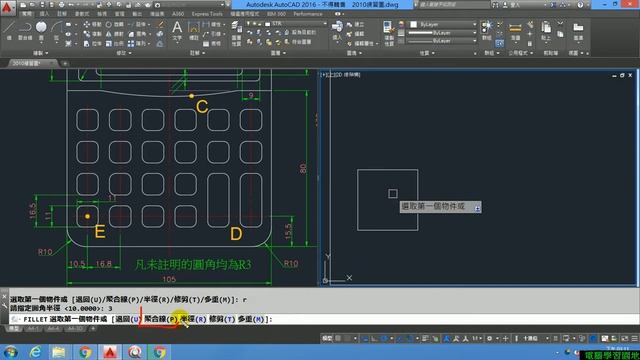Open the Layer Properties manager icon

[x=236, y=33]
